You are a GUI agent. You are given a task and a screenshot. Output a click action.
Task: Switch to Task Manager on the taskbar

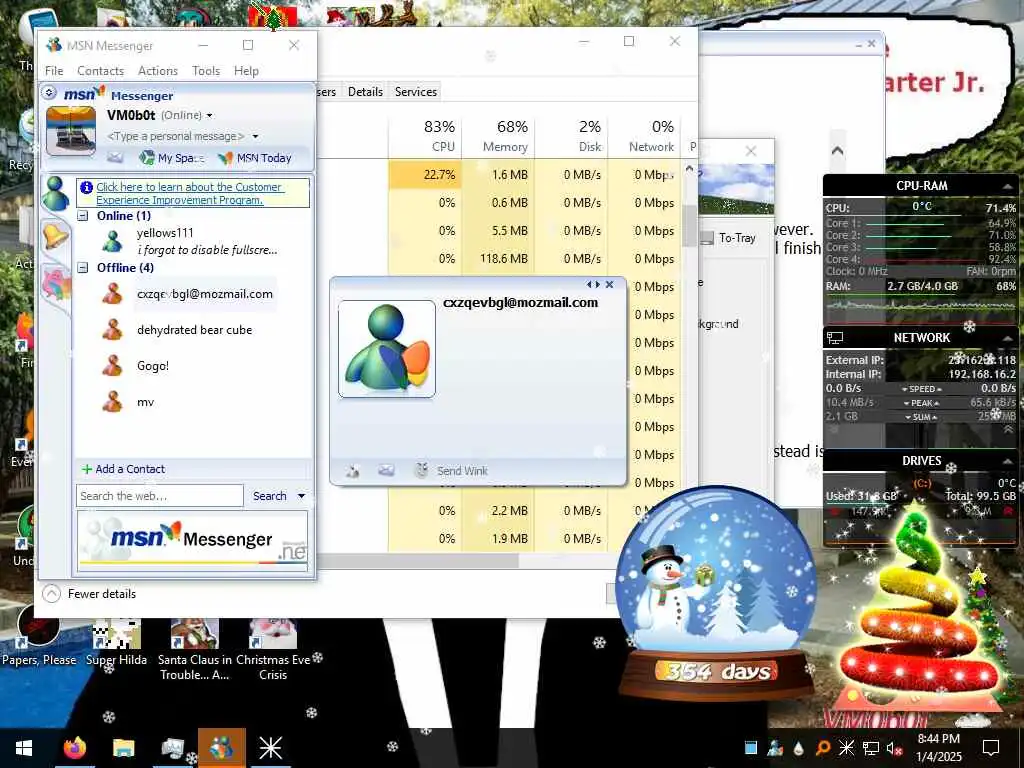coord(172,748)
